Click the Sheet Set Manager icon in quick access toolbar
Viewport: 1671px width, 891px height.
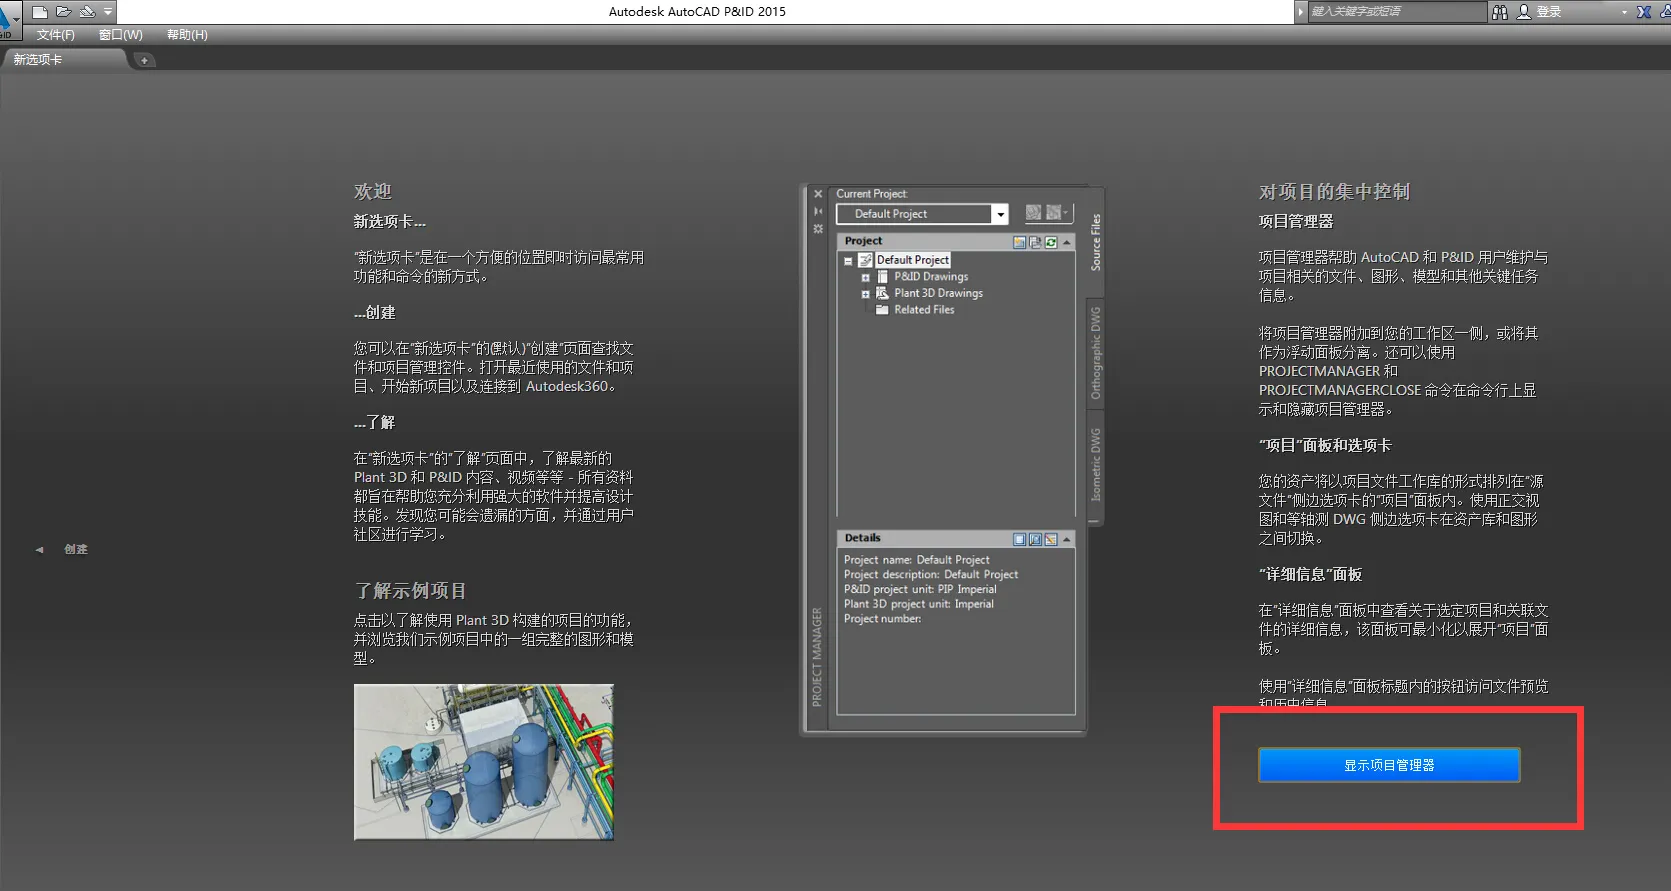point(87,12)
